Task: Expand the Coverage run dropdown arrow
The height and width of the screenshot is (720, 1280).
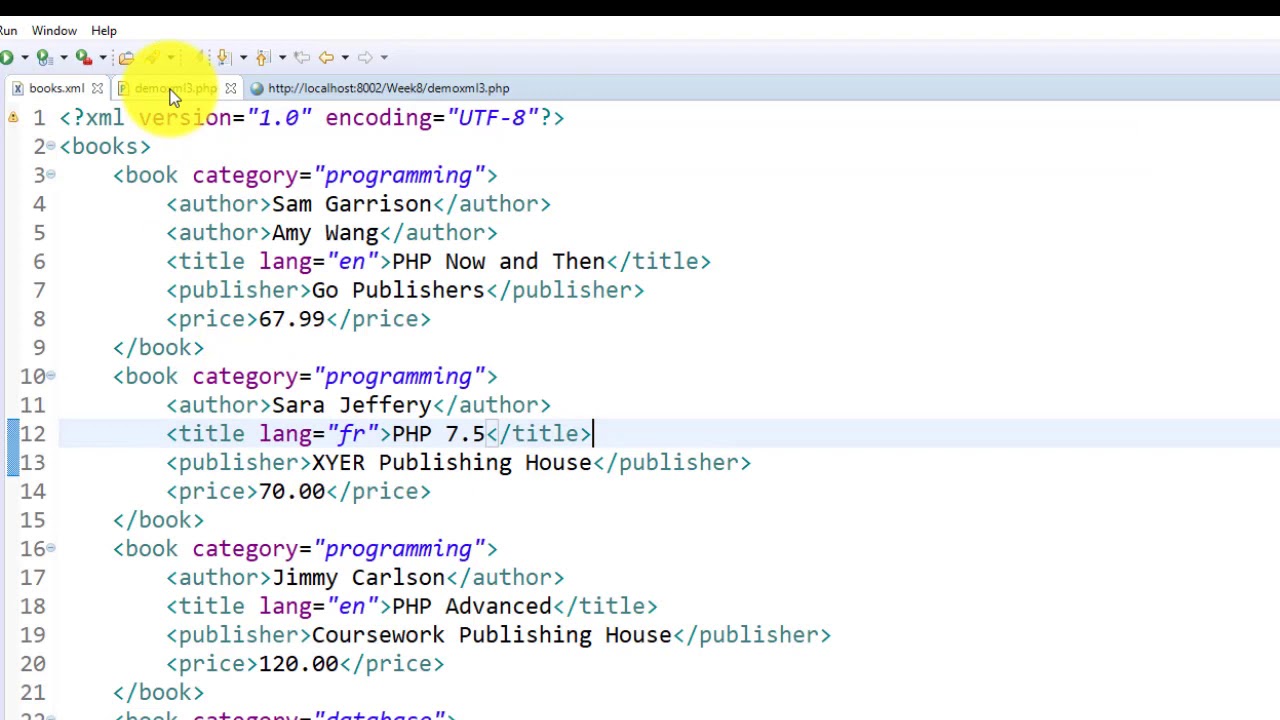Action: pyautogui.click(x=64, y=57)
